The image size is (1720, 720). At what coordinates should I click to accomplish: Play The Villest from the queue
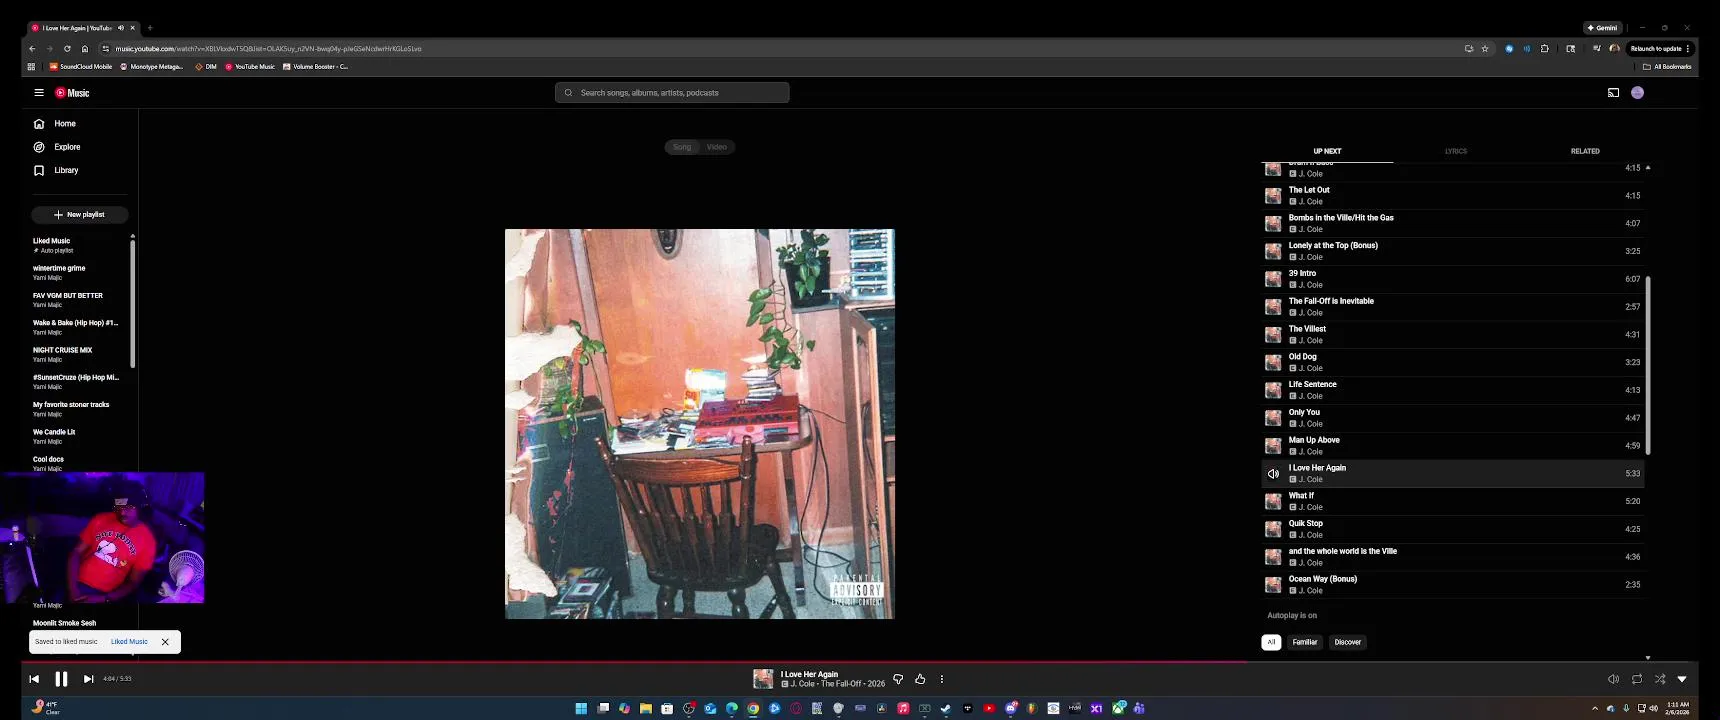[1452, 335]
